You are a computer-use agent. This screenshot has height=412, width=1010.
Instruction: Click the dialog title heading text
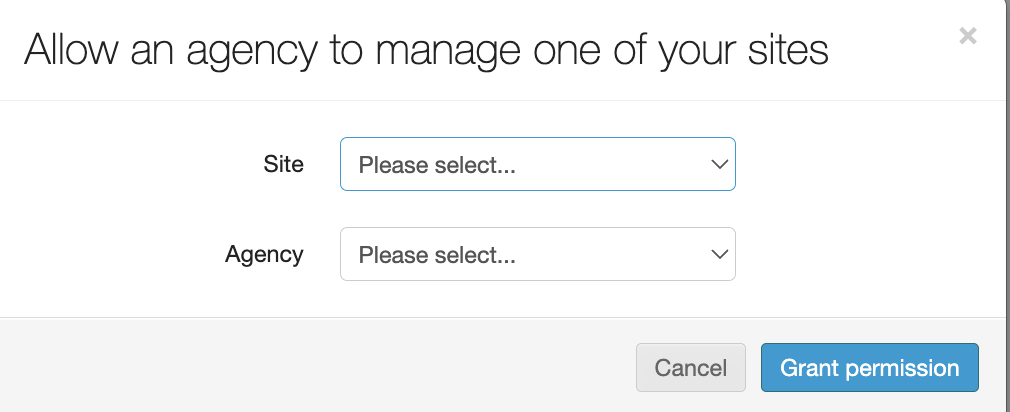(426, 50)
